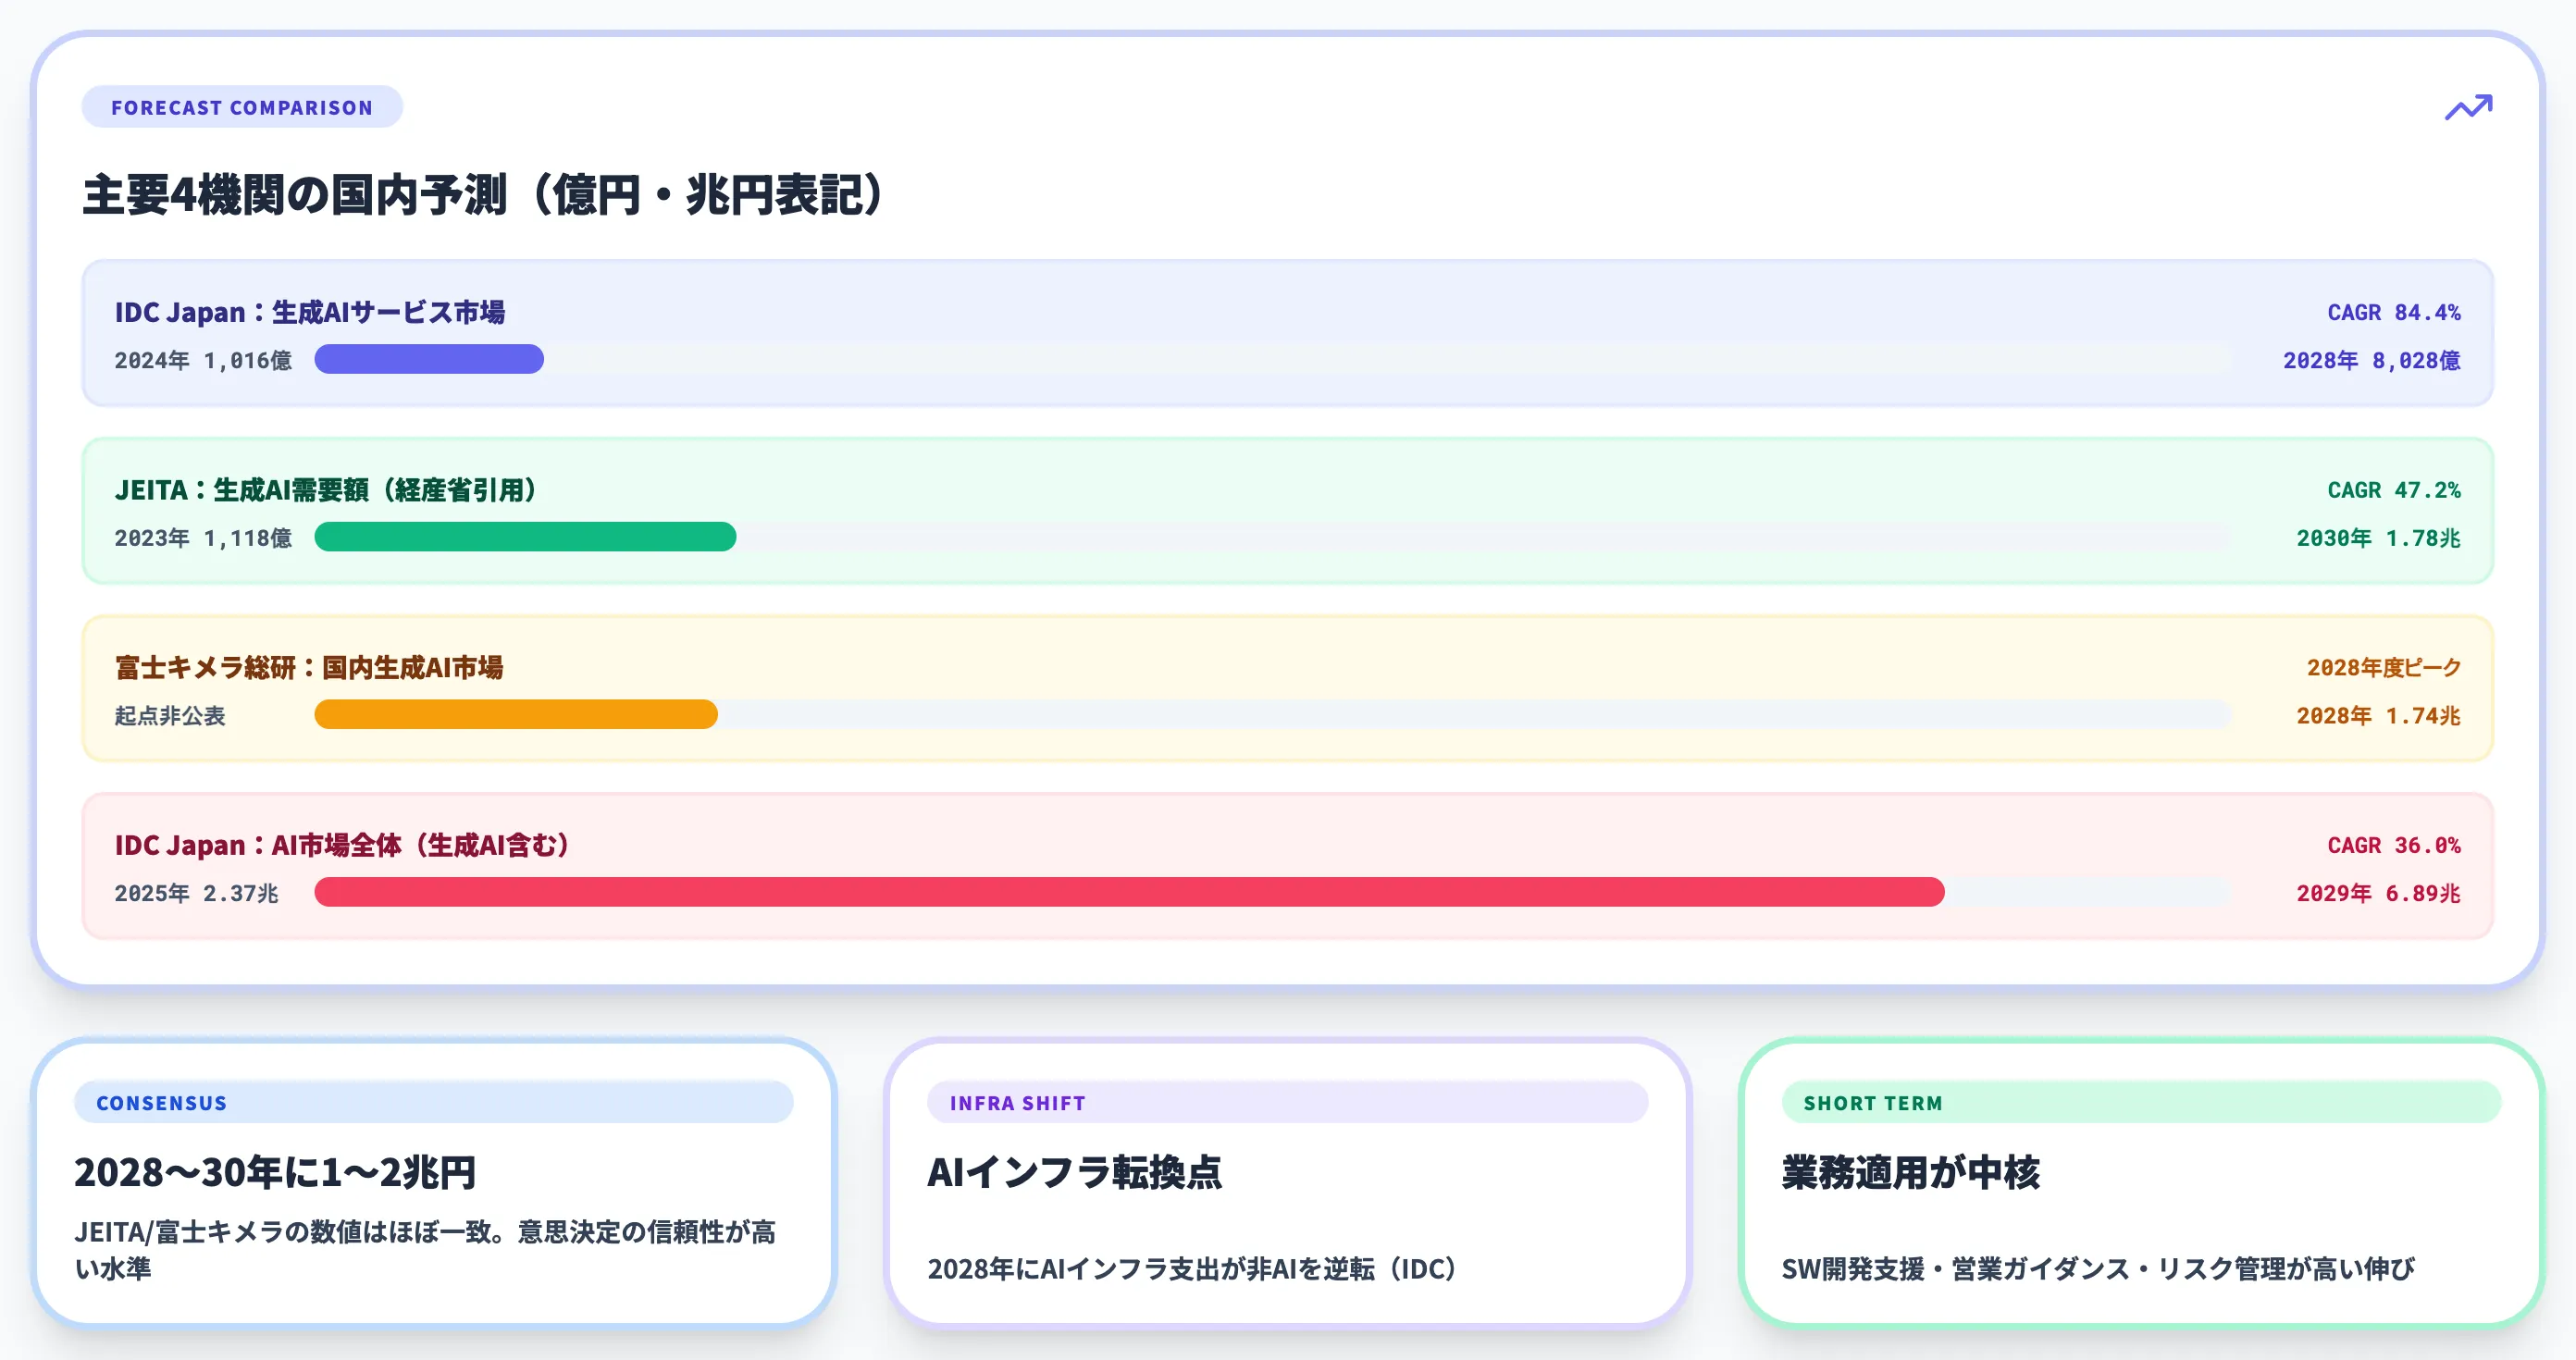Click the CAGR 36.0% label
Image resolution: width=2576 pixels, height=1360 pixels.
pos(2394,845)
